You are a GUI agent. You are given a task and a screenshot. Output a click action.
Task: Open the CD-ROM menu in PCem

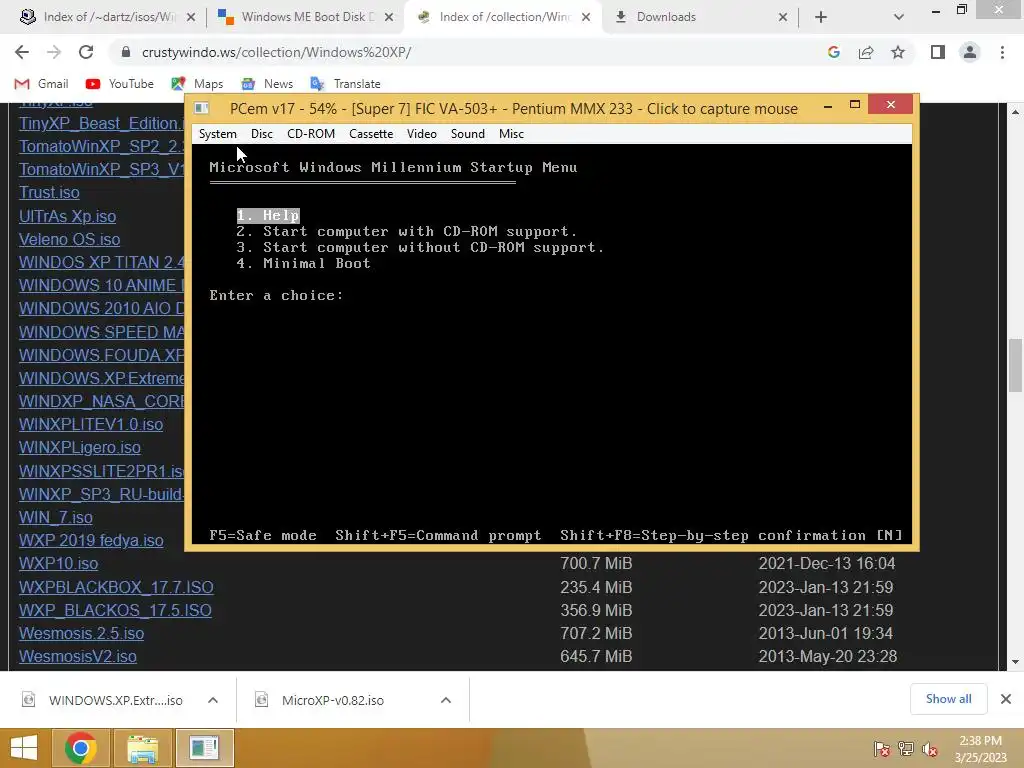(x=311, y=134)
